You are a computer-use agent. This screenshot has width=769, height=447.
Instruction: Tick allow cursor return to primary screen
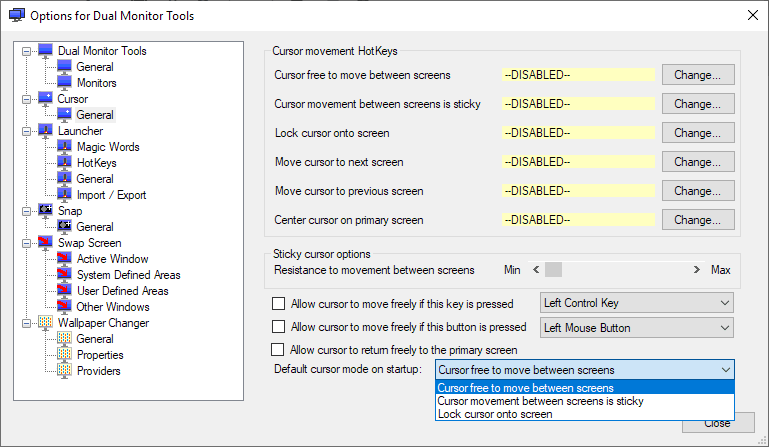pos(278,349)
